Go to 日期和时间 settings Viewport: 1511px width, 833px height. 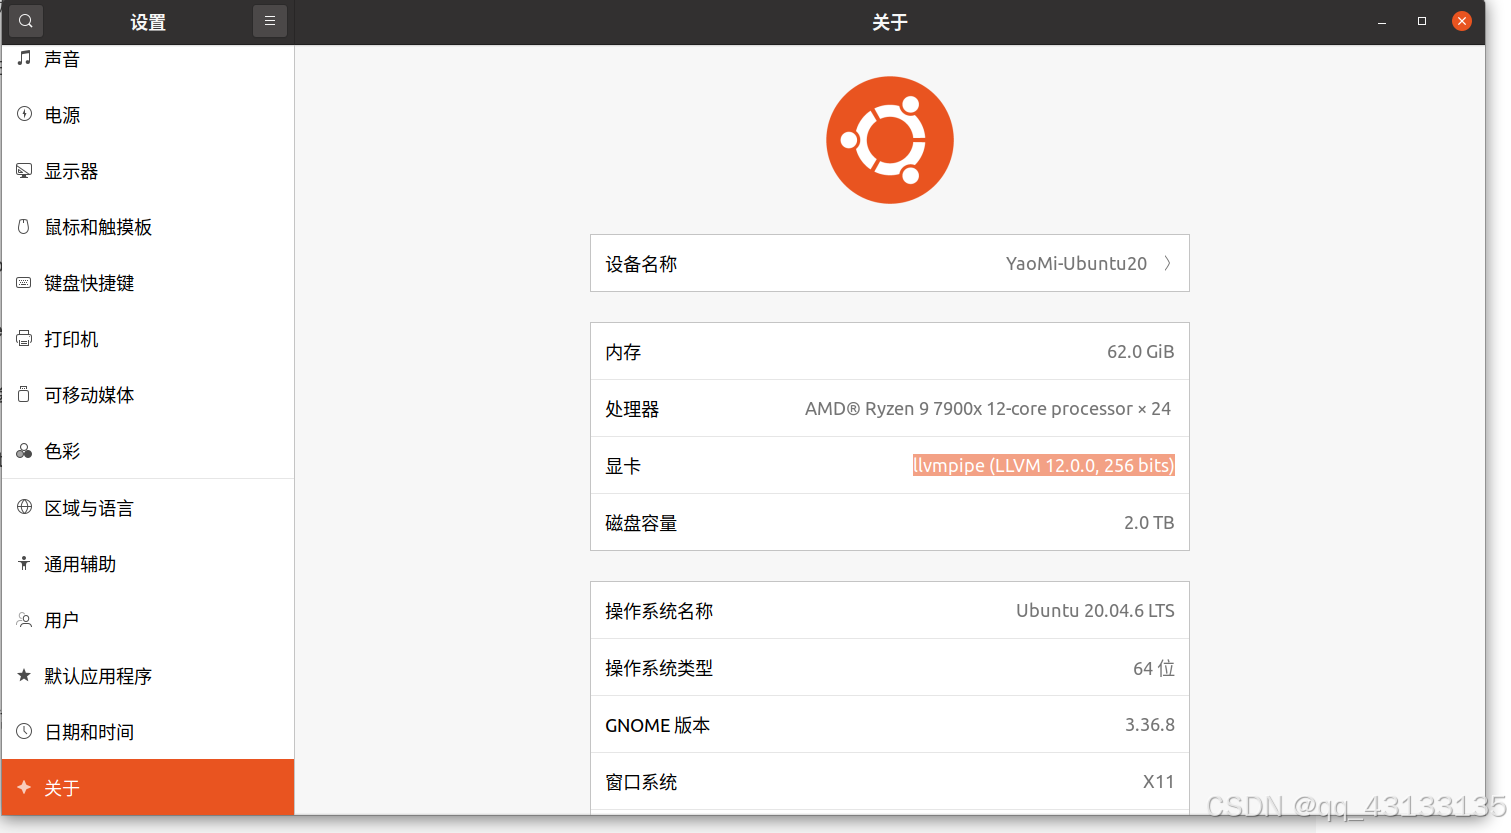148,732
